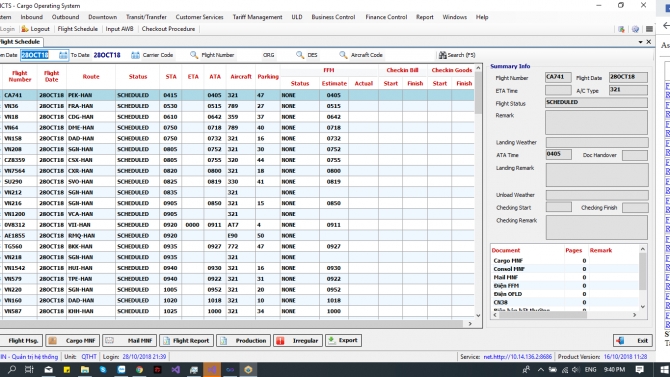Click the globe icon in the top-right toolbar

coord(635,29)
